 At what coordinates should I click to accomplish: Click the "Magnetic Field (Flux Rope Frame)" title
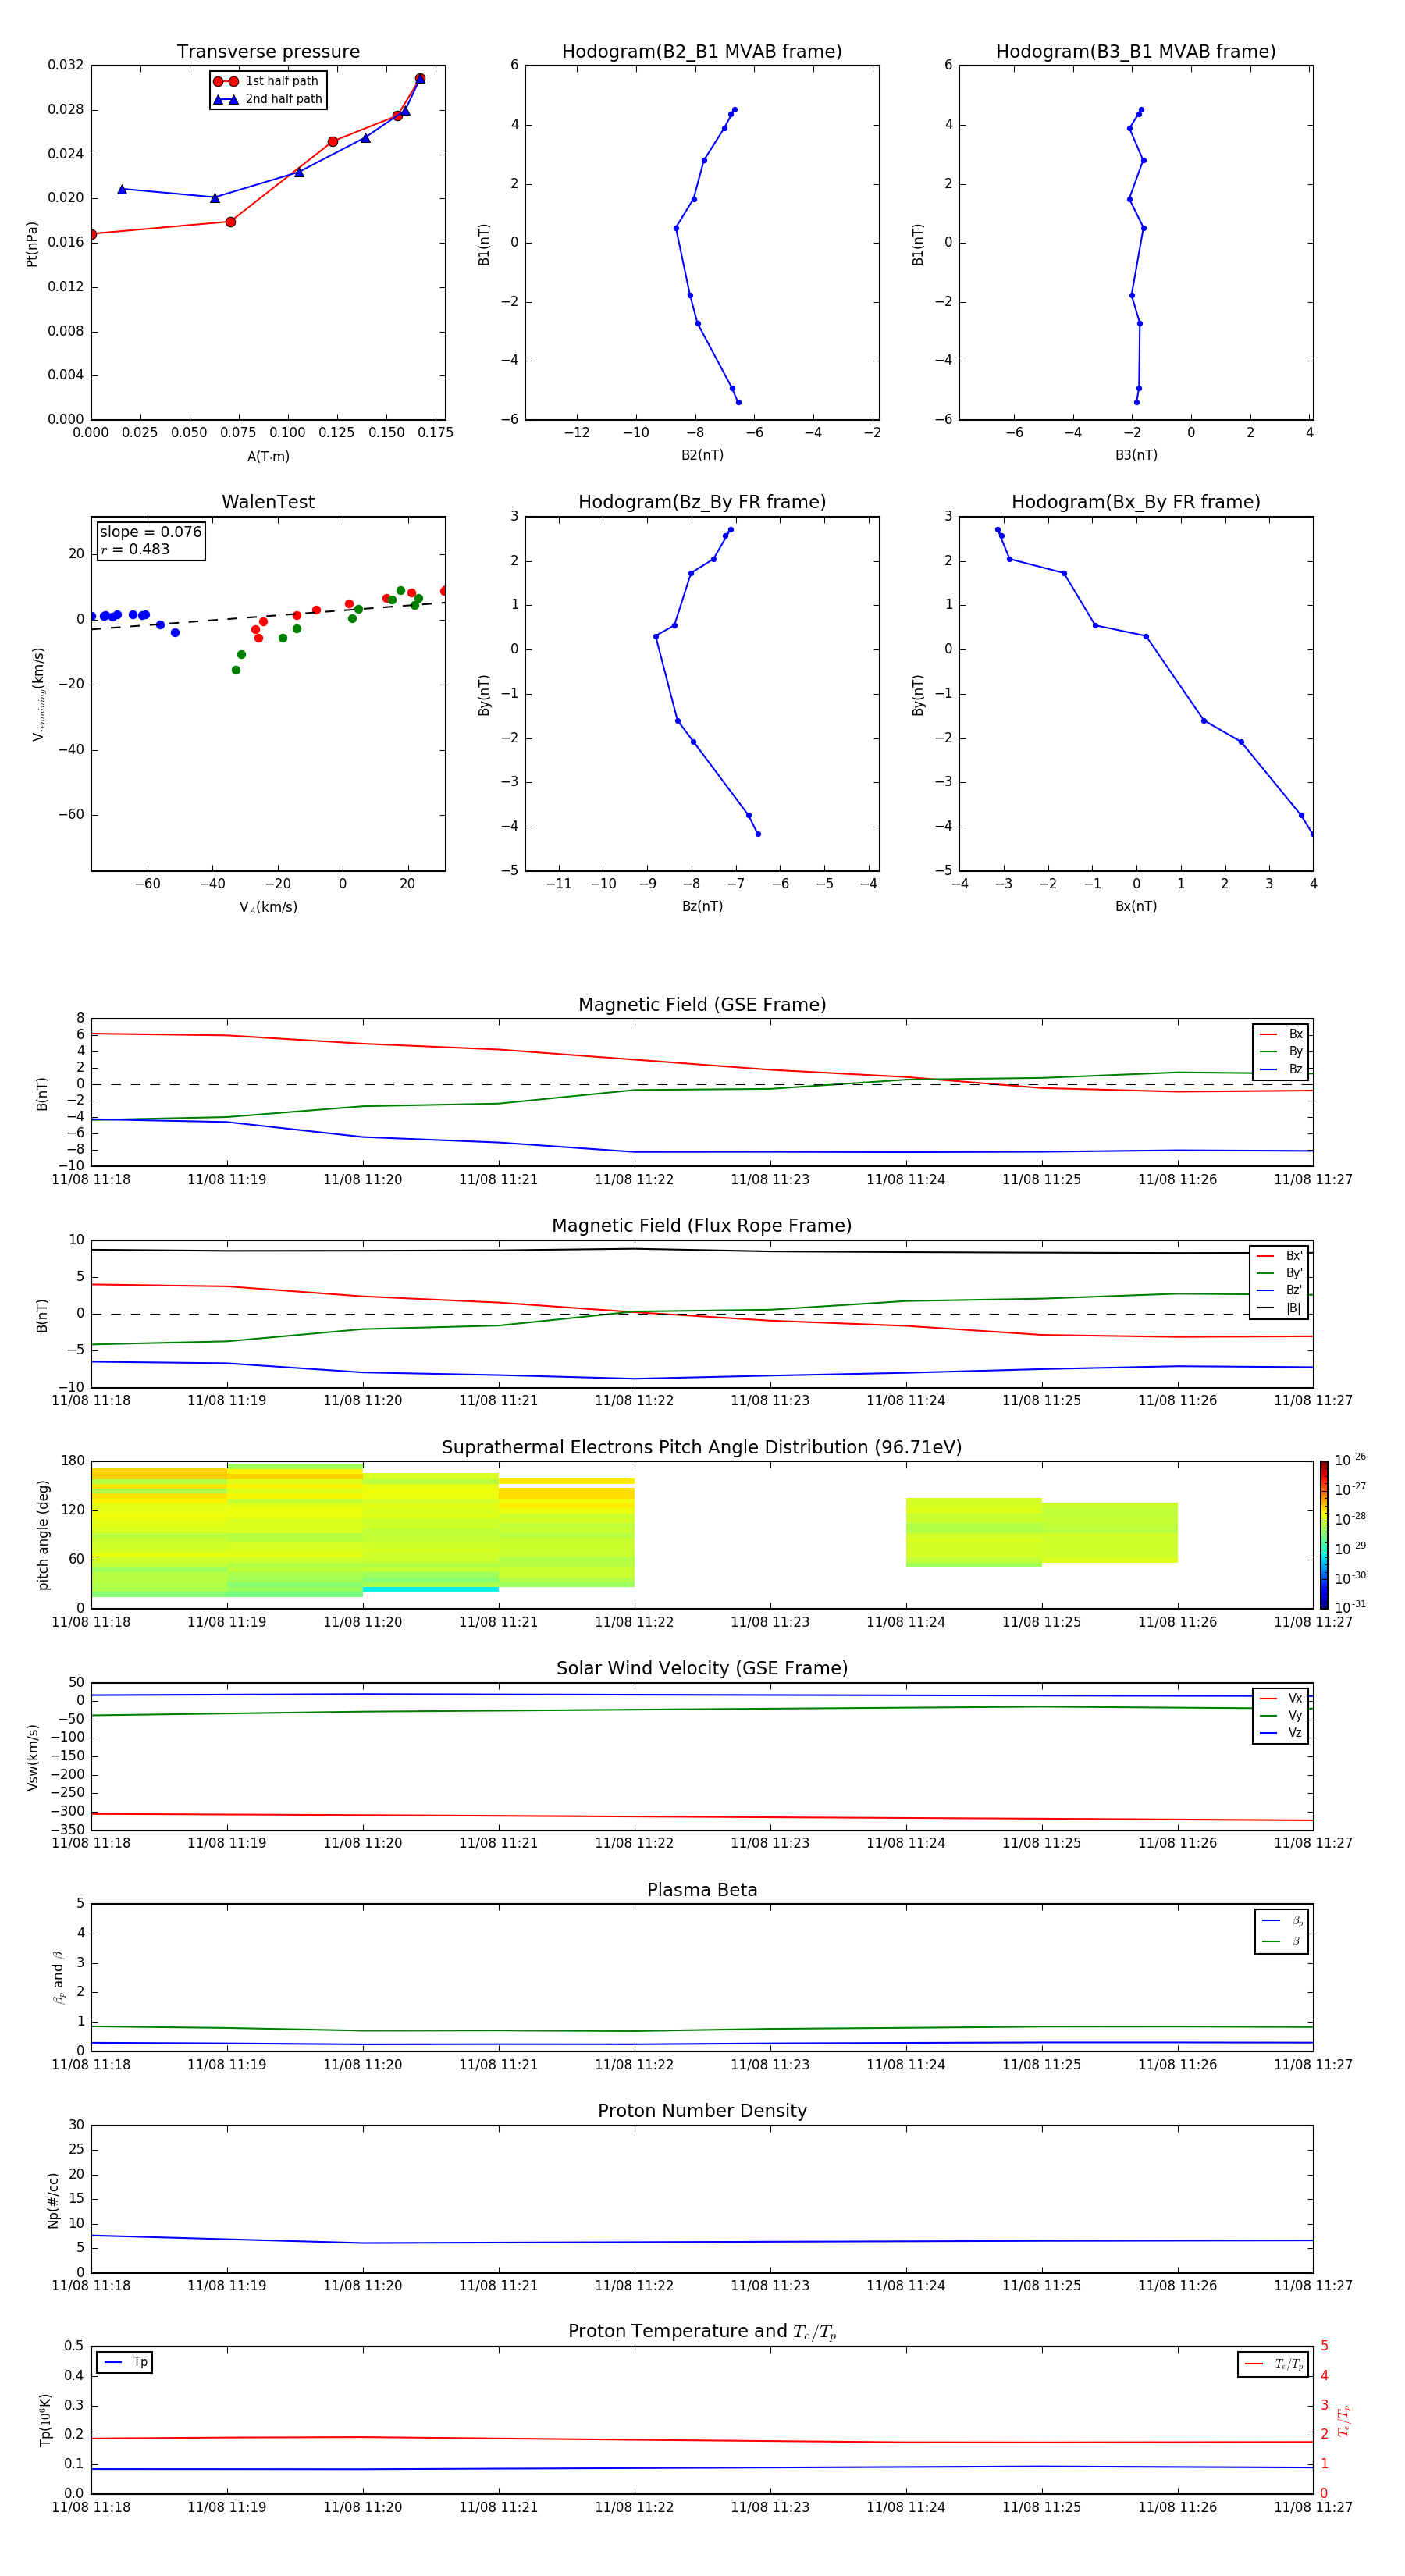pos(702,1226)
